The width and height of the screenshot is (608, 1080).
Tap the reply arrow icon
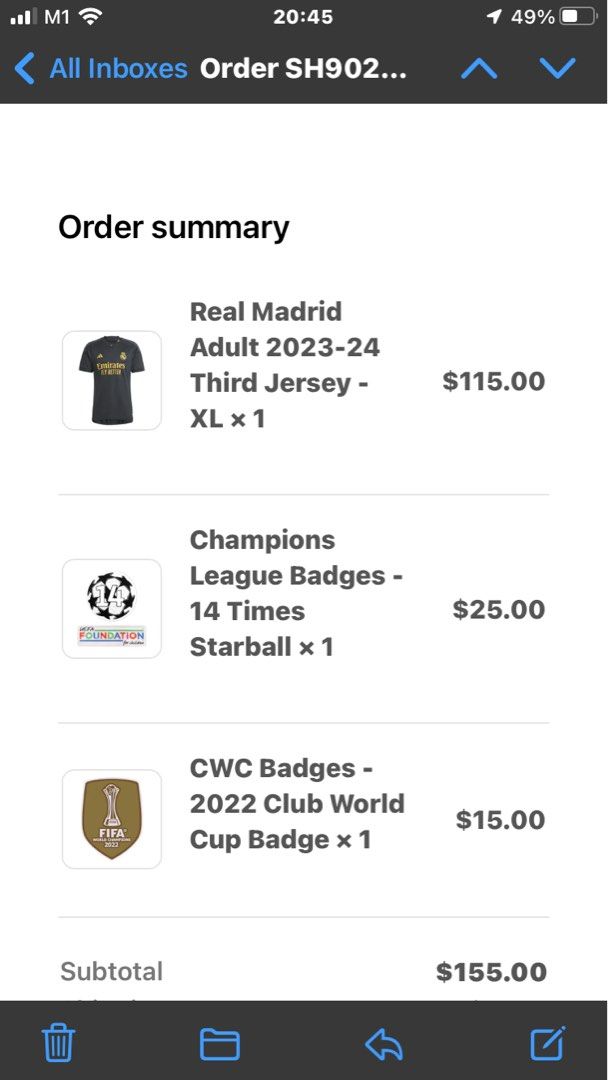pos(384,1043)
